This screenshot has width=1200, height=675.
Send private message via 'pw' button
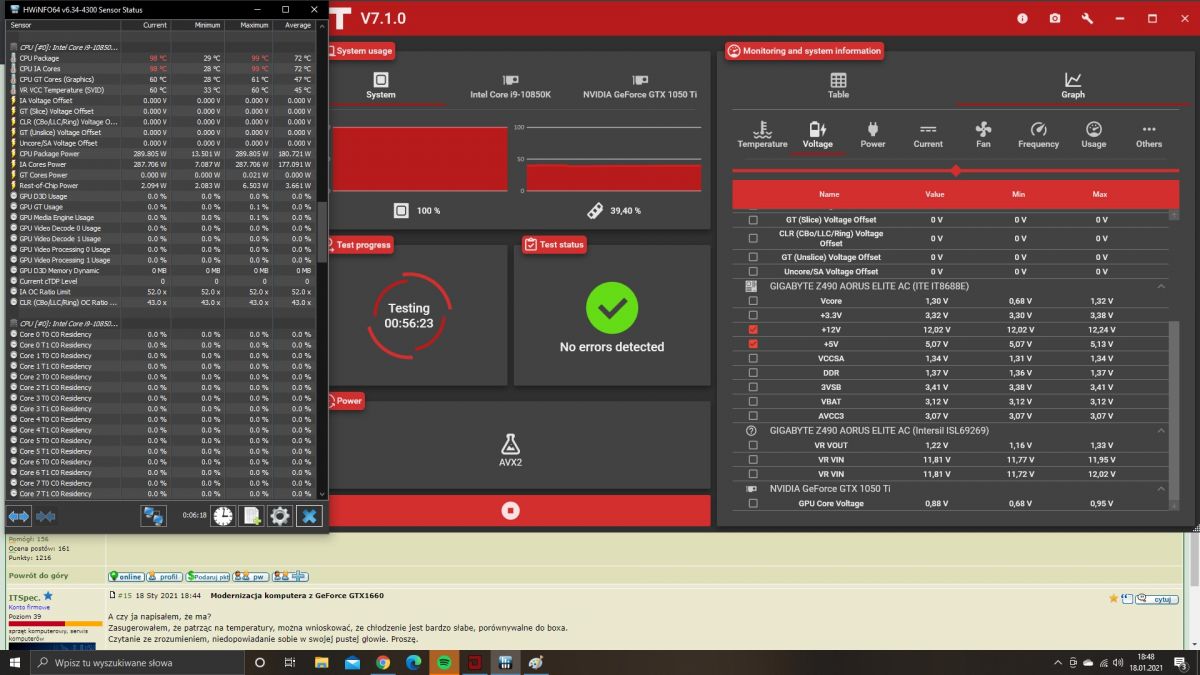coord(251,577)
